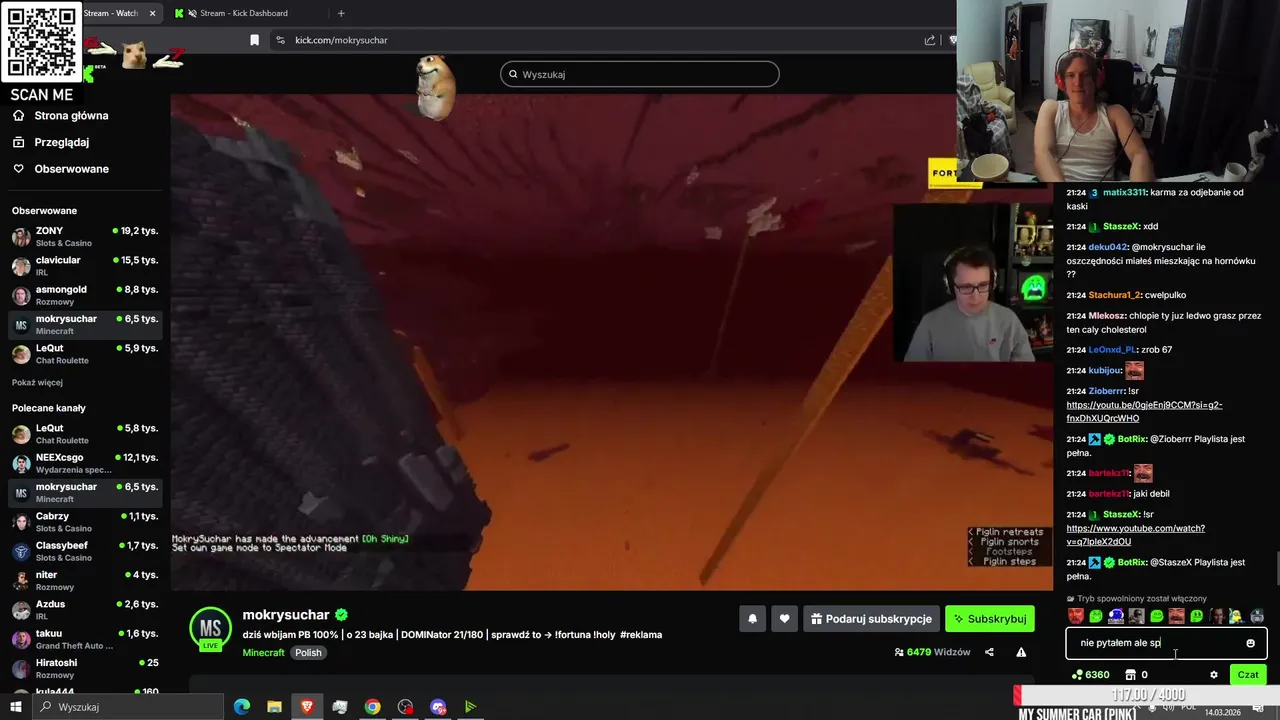Click the site settings icon before URL
This screenshot has width=1280, height=720.
(x=280, y=40)
